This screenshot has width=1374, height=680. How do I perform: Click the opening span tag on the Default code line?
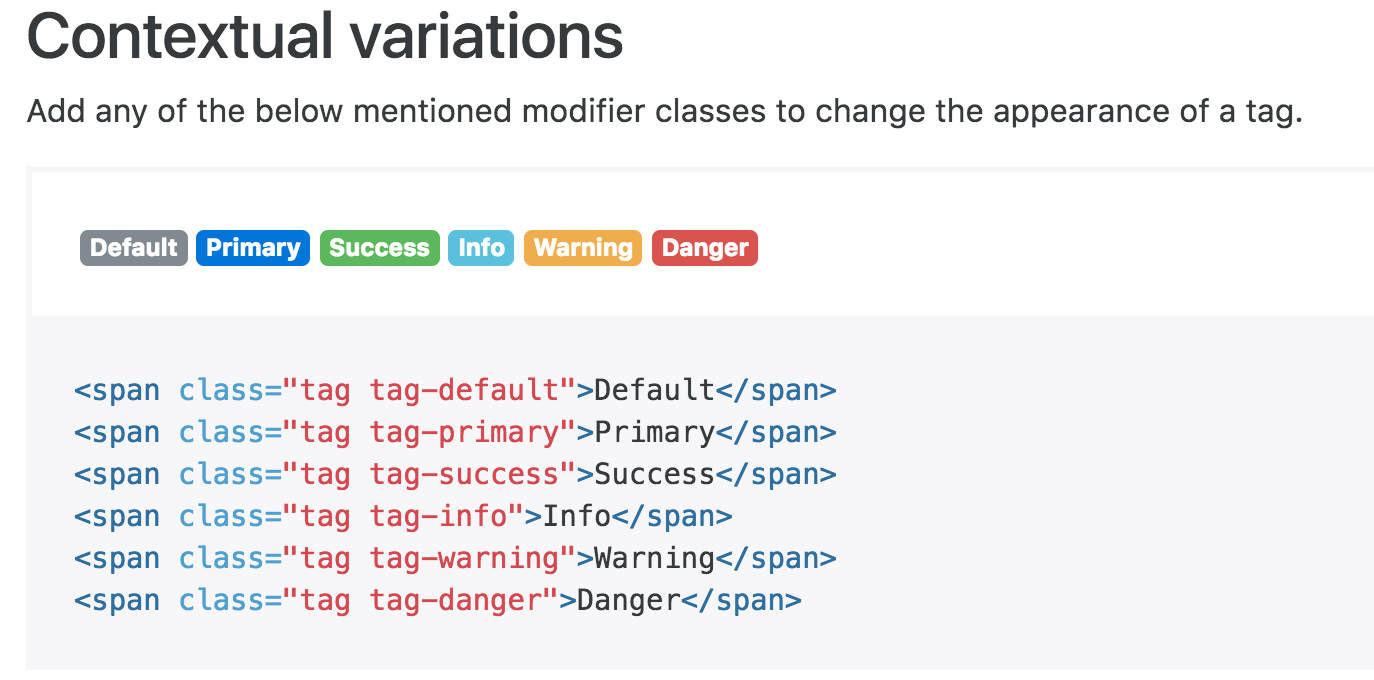117,390
